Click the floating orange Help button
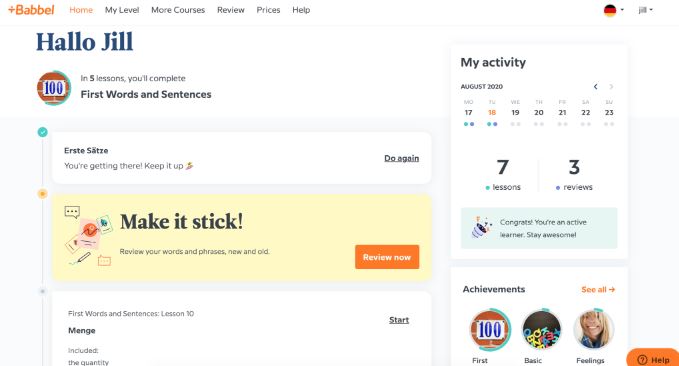The width and height of the screenshot is (679, 366). [x=653, y=358]
